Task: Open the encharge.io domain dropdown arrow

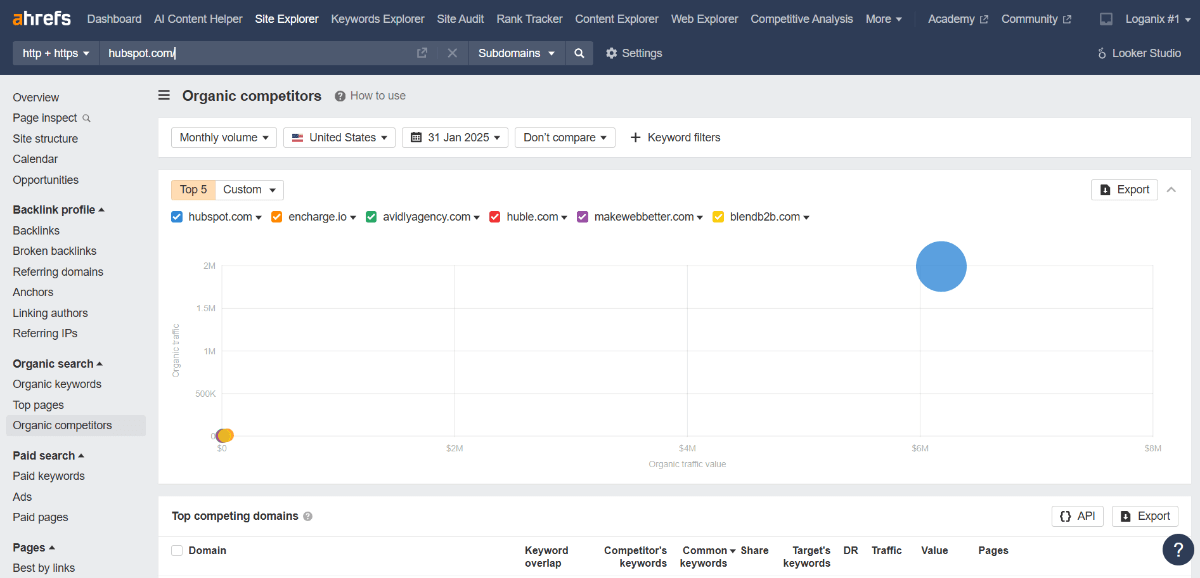Action: (354, 217)
